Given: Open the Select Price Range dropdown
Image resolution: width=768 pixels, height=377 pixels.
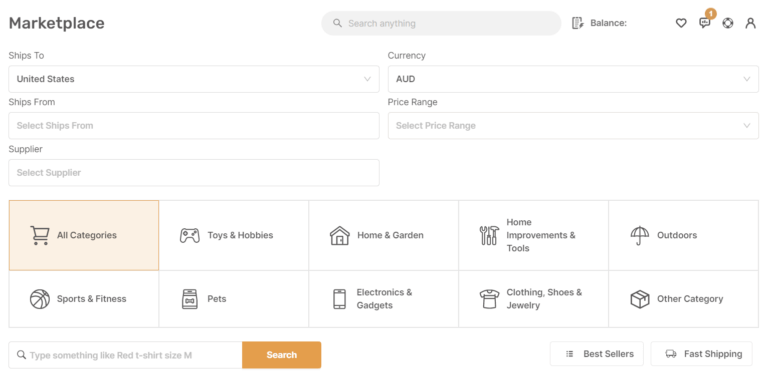Looking at the screenshot, I should pyautogui.click(x=573, y=126).
